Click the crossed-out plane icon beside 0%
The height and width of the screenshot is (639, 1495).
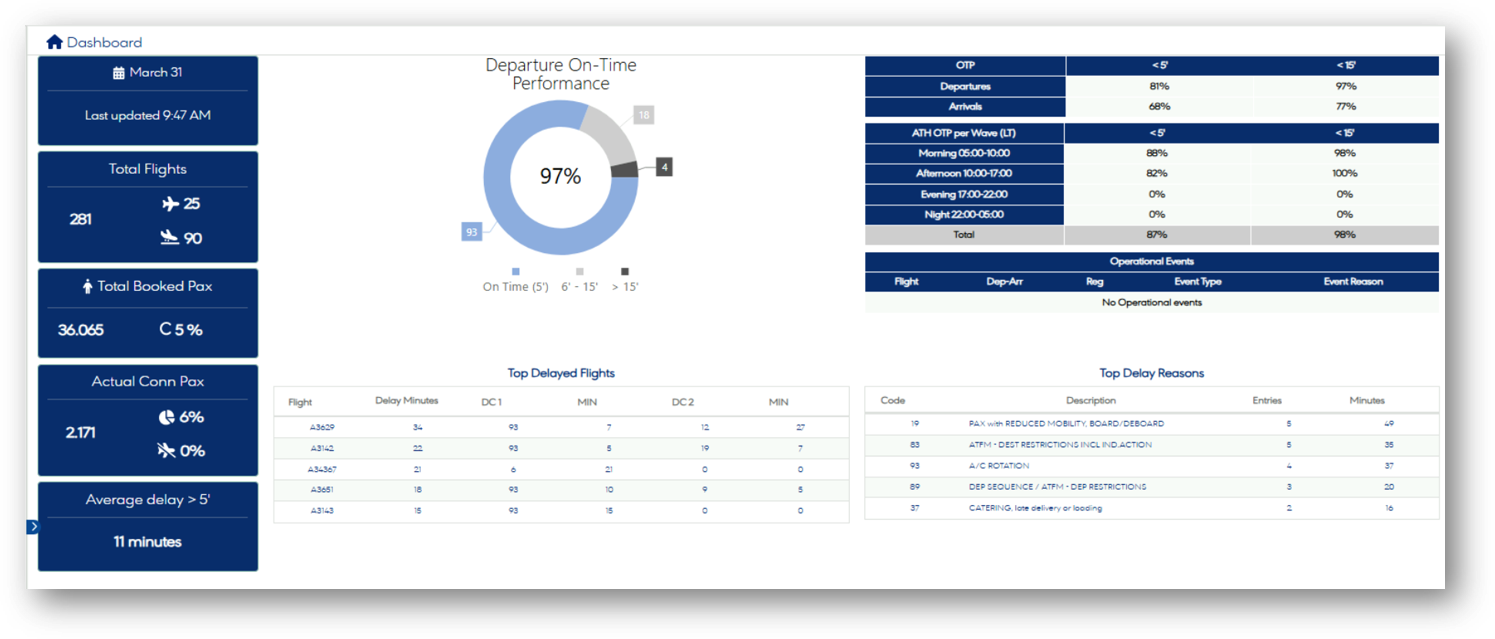pos(166,451)
